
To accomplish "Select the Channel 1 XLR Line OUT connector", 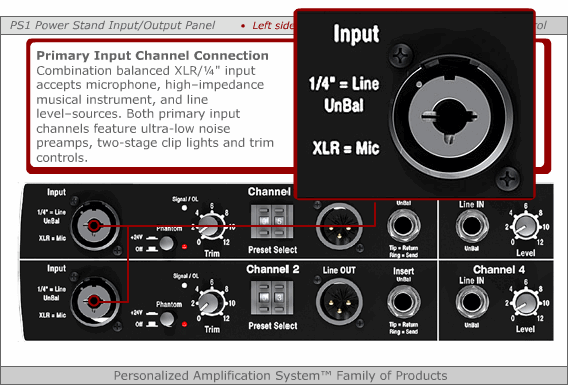I will [x=339, y=226].
